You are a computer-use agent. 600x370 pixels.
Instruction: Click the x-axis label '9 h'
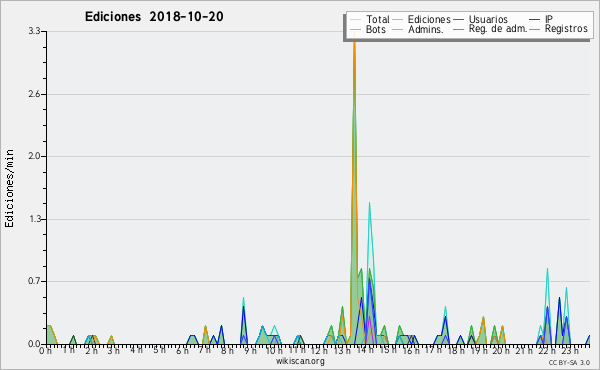[250, 351]
